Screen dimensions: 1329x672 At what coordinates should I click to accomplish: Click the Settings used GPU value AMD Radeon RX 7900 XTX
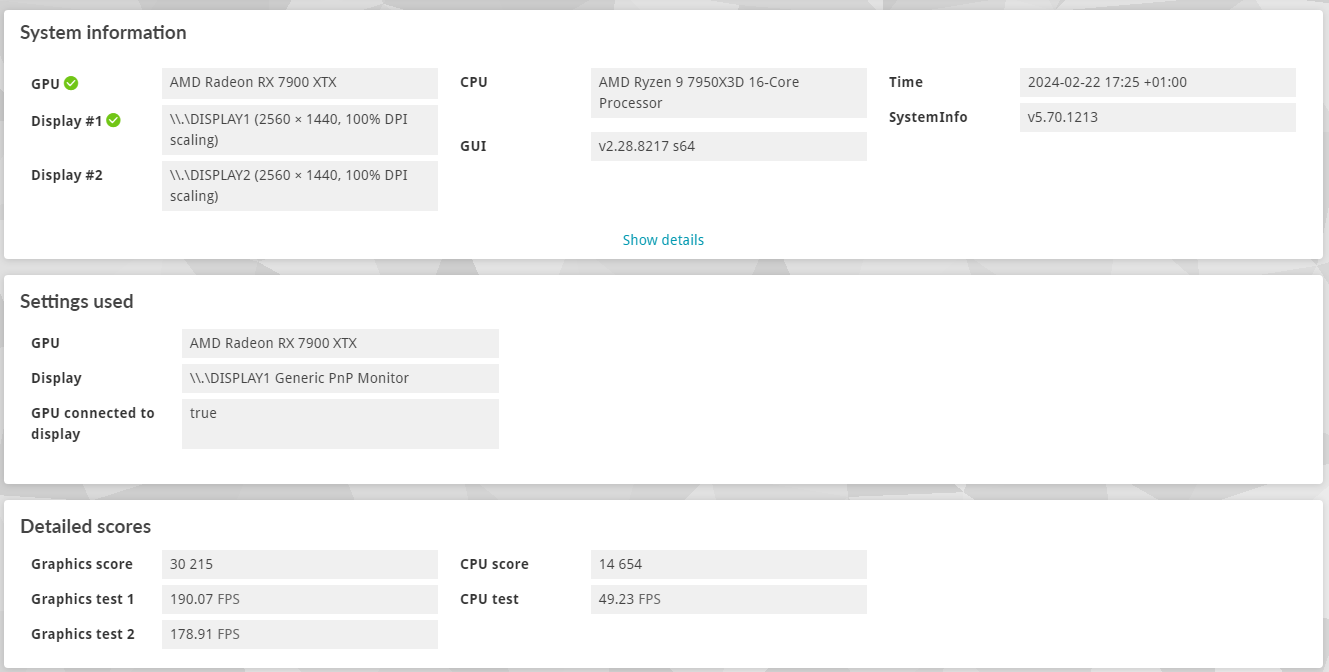tap(340, 343)
